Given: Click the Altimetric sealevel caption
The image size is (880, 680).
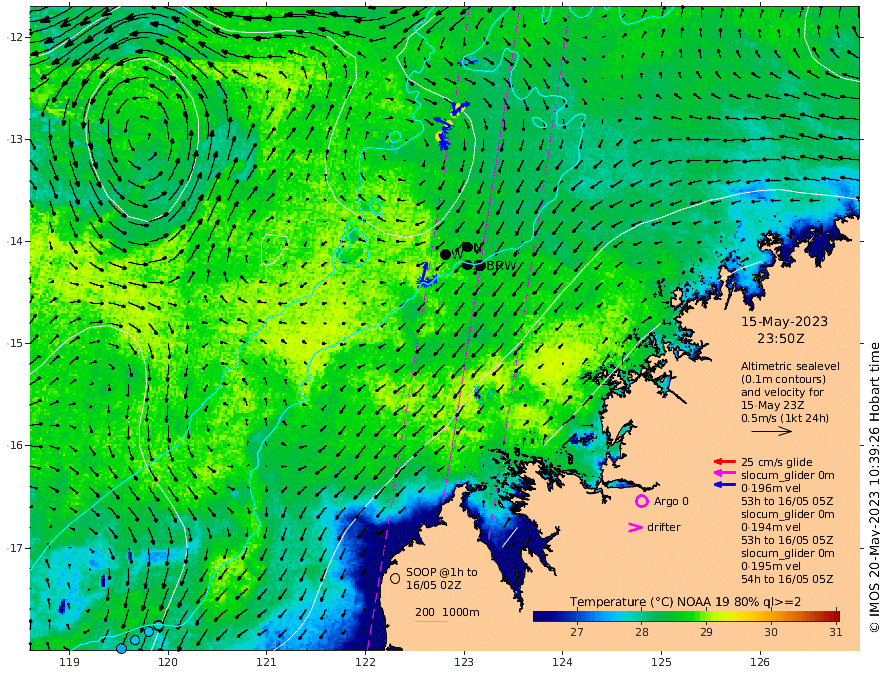Looking at the screenshot, I should click(x=790, y=366).
